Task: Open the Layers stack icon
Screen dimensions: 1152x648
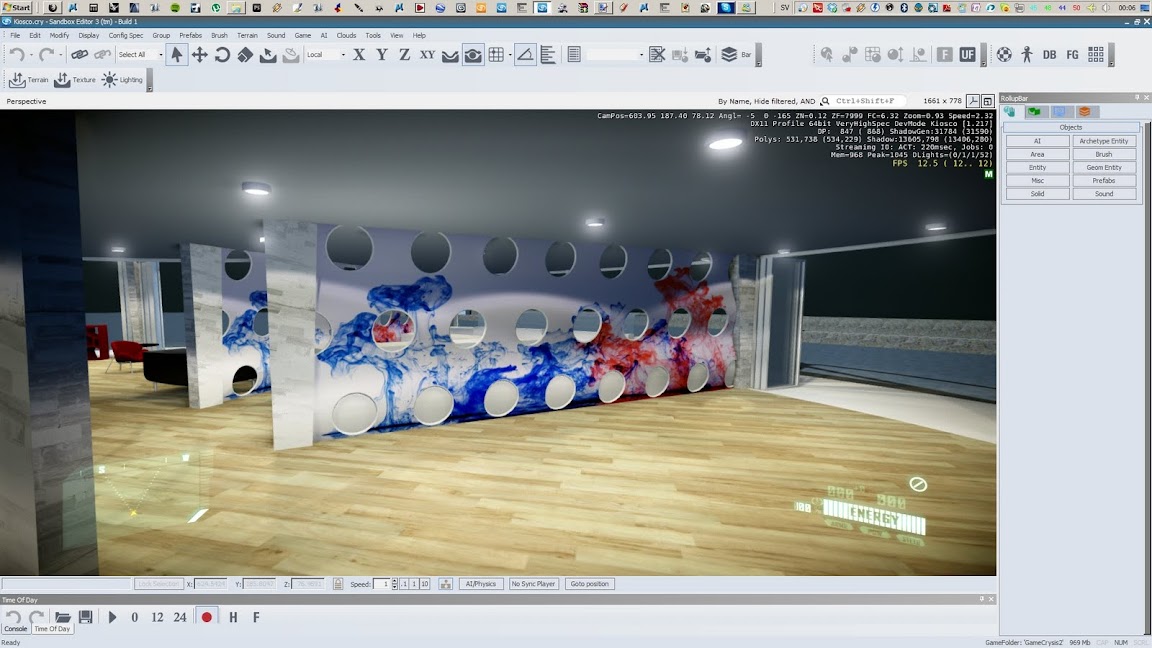Action: (x=728, y=54)
